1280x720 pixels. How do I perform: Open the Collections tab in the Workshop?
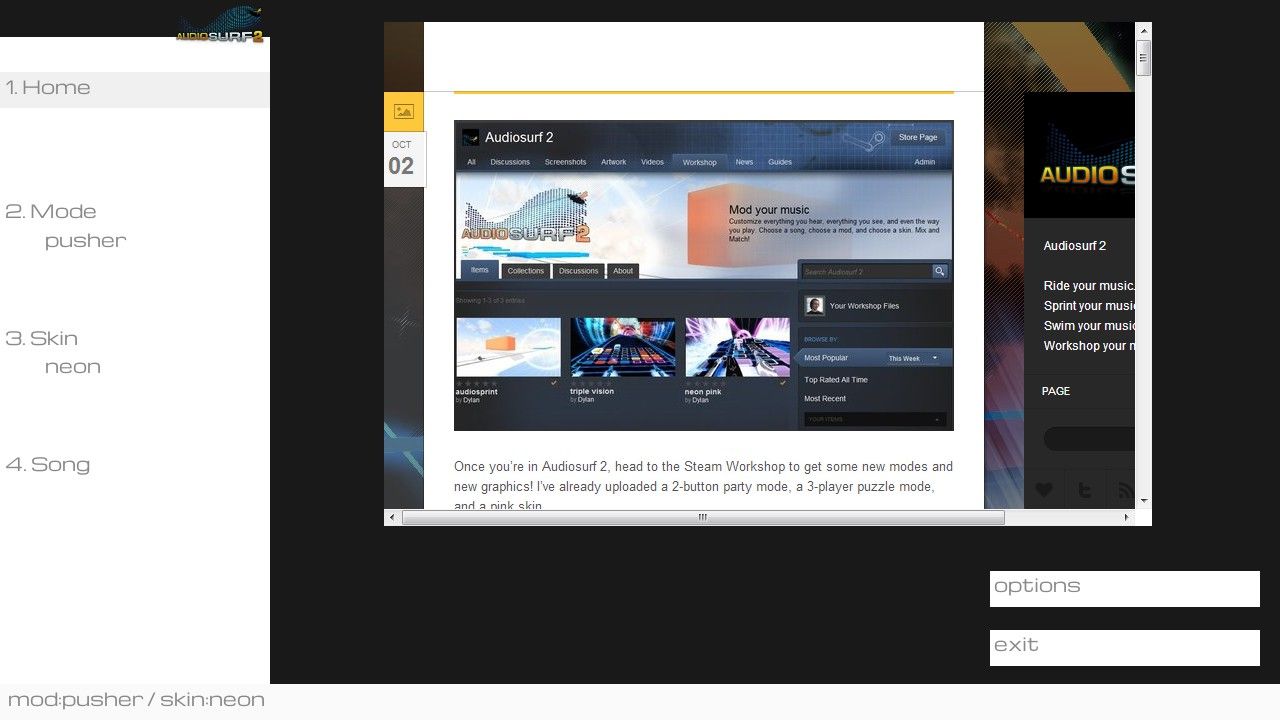(x=525, y=271)
